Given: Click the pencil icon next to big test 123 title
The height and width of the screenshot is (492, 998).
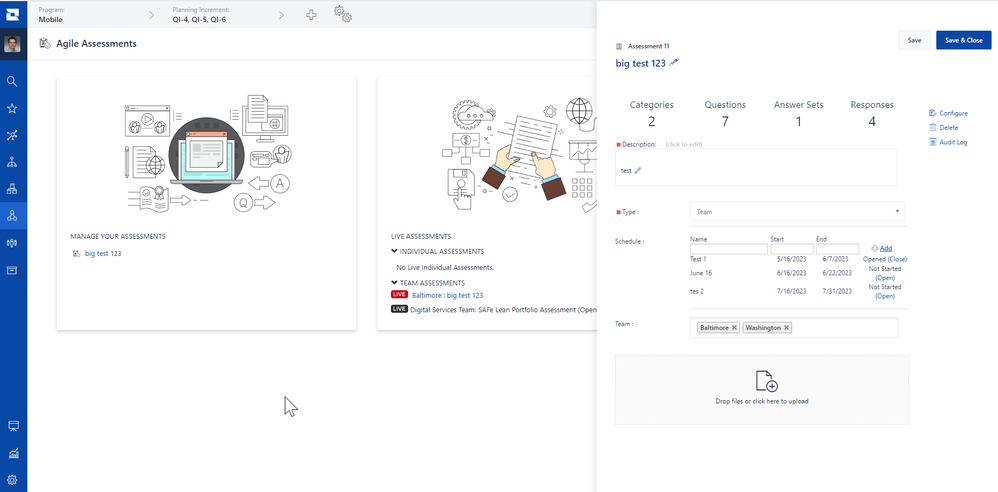Looking at the screenshot, I should coord(674,62).
